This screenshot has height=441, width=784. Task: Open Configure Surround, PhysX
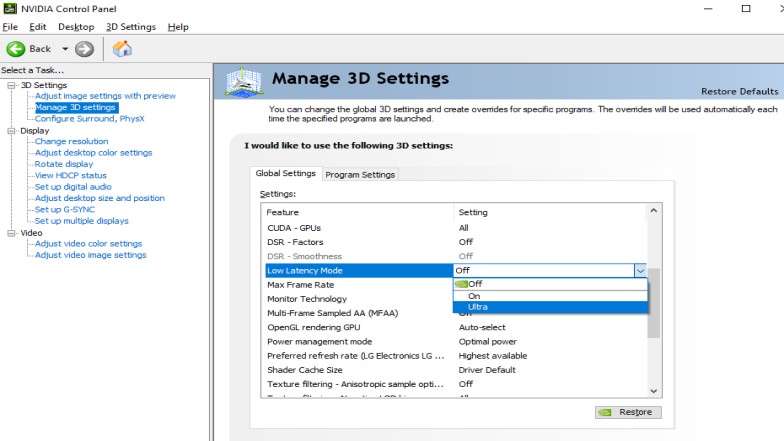tap(90, 119)
